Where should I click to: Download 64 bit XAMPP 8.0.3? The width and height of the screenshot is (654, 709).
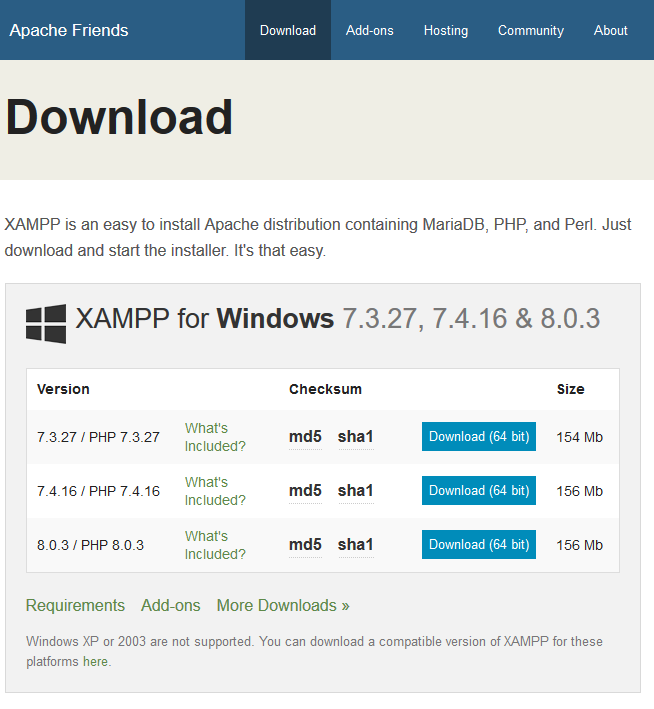click(x=479, y=544)
